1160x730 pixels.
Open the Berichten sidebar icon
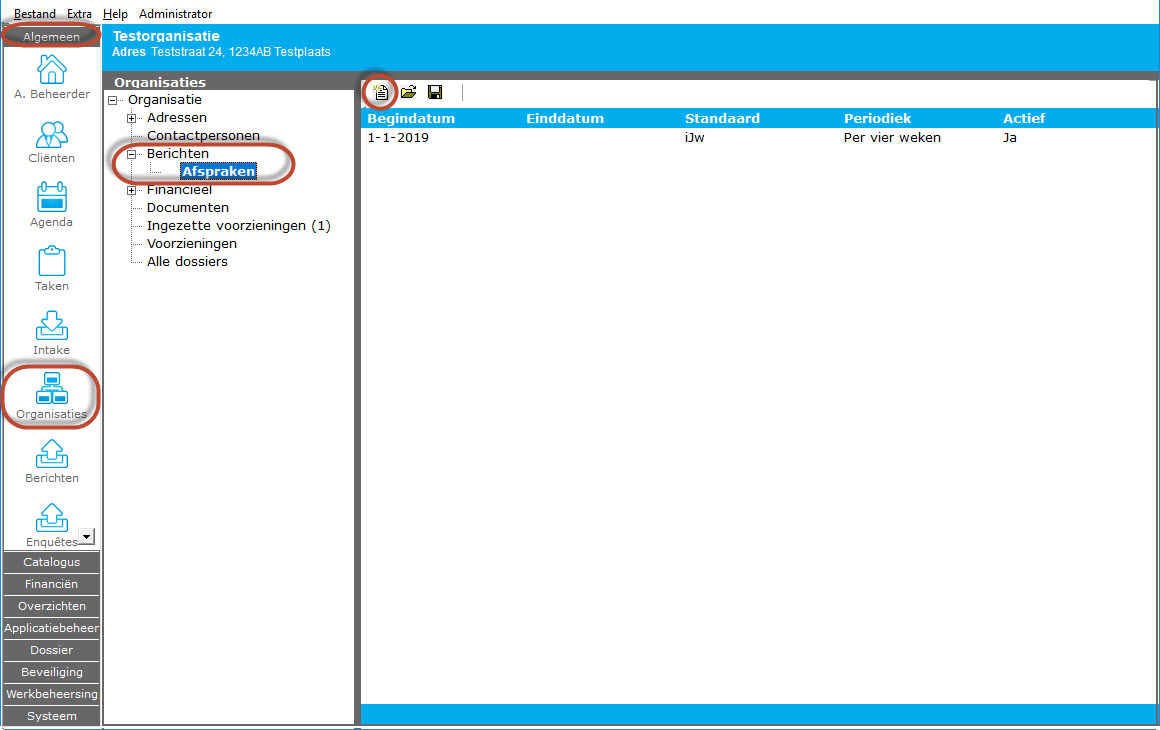coord(51,454)
